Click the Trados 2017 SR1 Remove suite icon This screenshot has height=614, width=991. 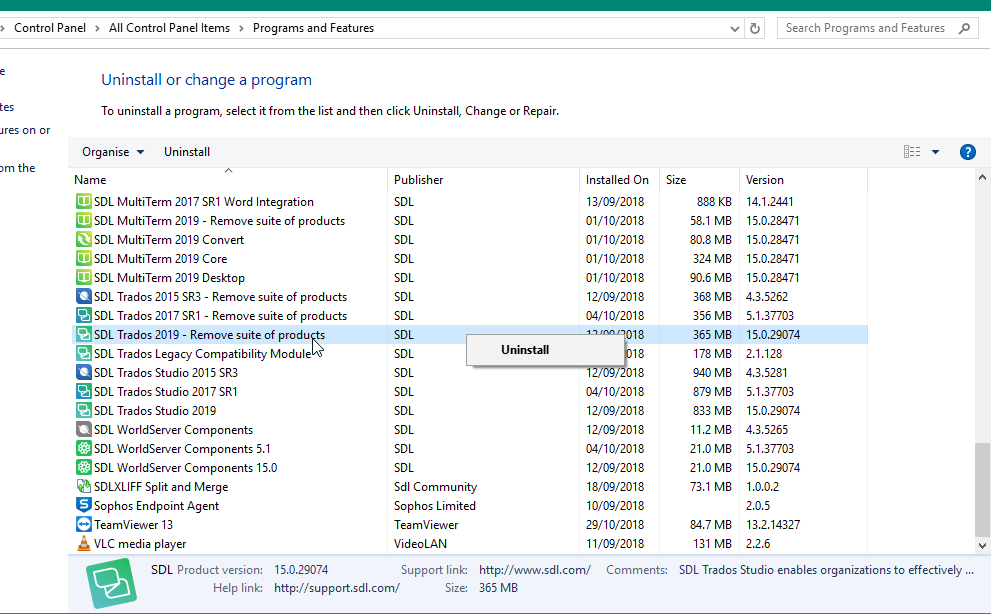83,316
